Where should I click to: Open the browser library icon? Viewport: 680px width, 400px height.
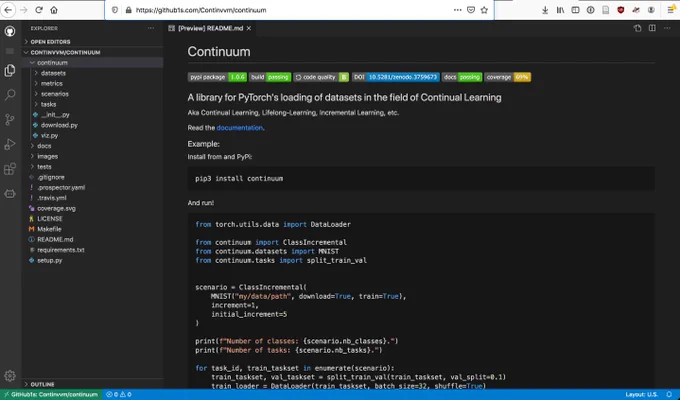tap(560, 10)
